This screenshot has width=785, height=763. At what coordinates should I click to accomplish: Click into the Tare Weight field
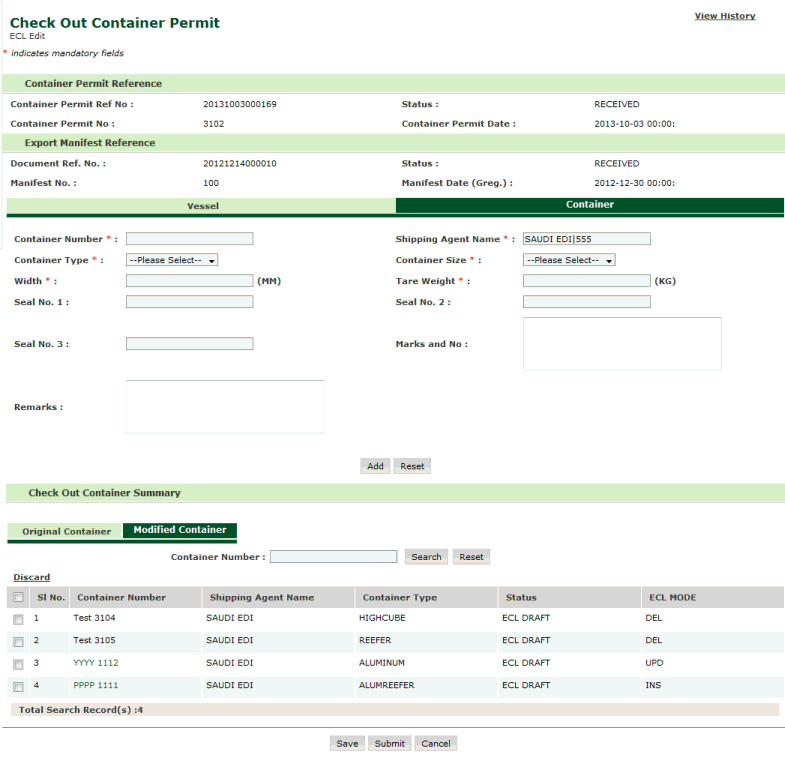pos(586,281)
